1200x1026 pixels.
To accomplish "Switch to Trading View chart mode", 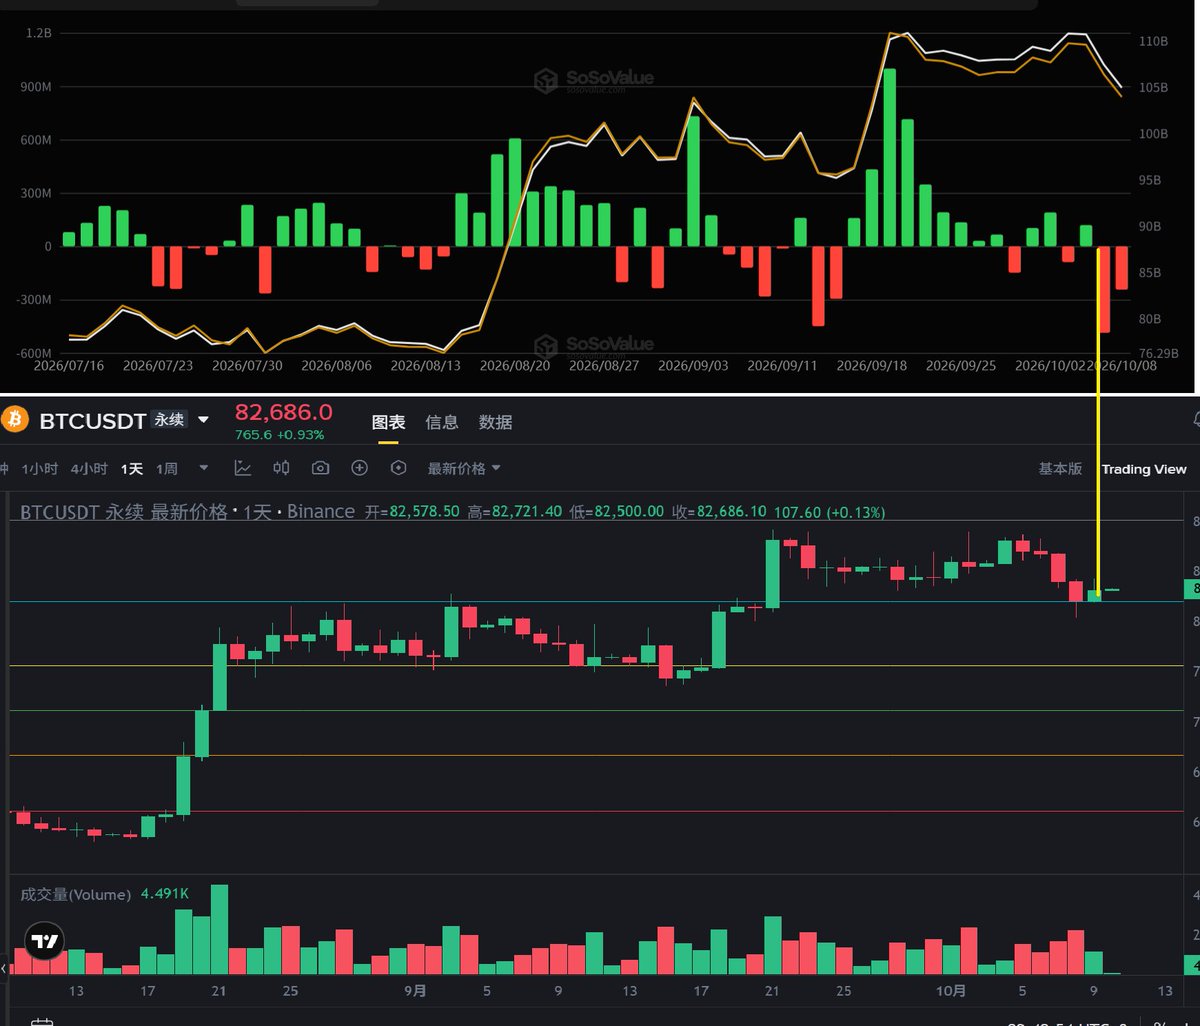I will tap(1144, 469).
